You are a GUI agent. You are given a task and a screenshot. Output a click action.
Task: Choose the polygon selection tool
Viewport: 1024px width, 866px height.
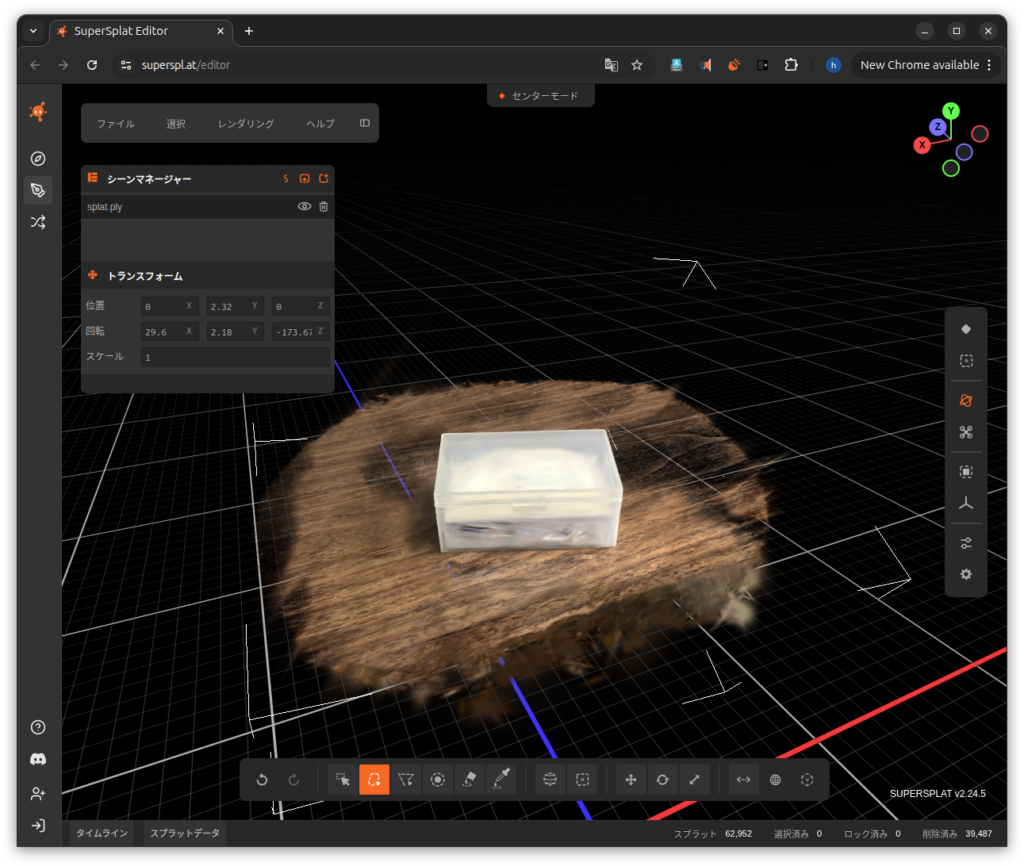[x=406, y=780]
